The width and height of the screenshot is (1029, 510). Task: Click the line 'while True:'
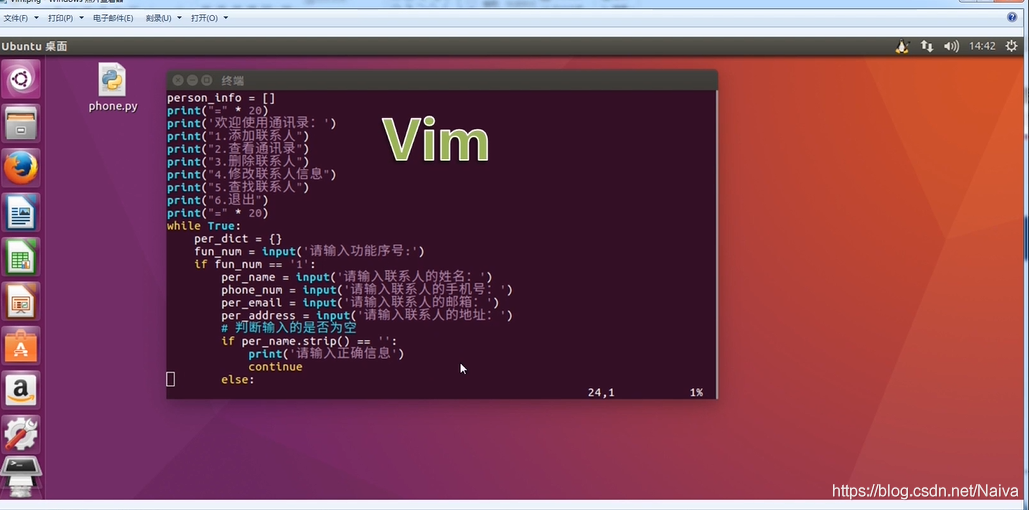(204, 226)
